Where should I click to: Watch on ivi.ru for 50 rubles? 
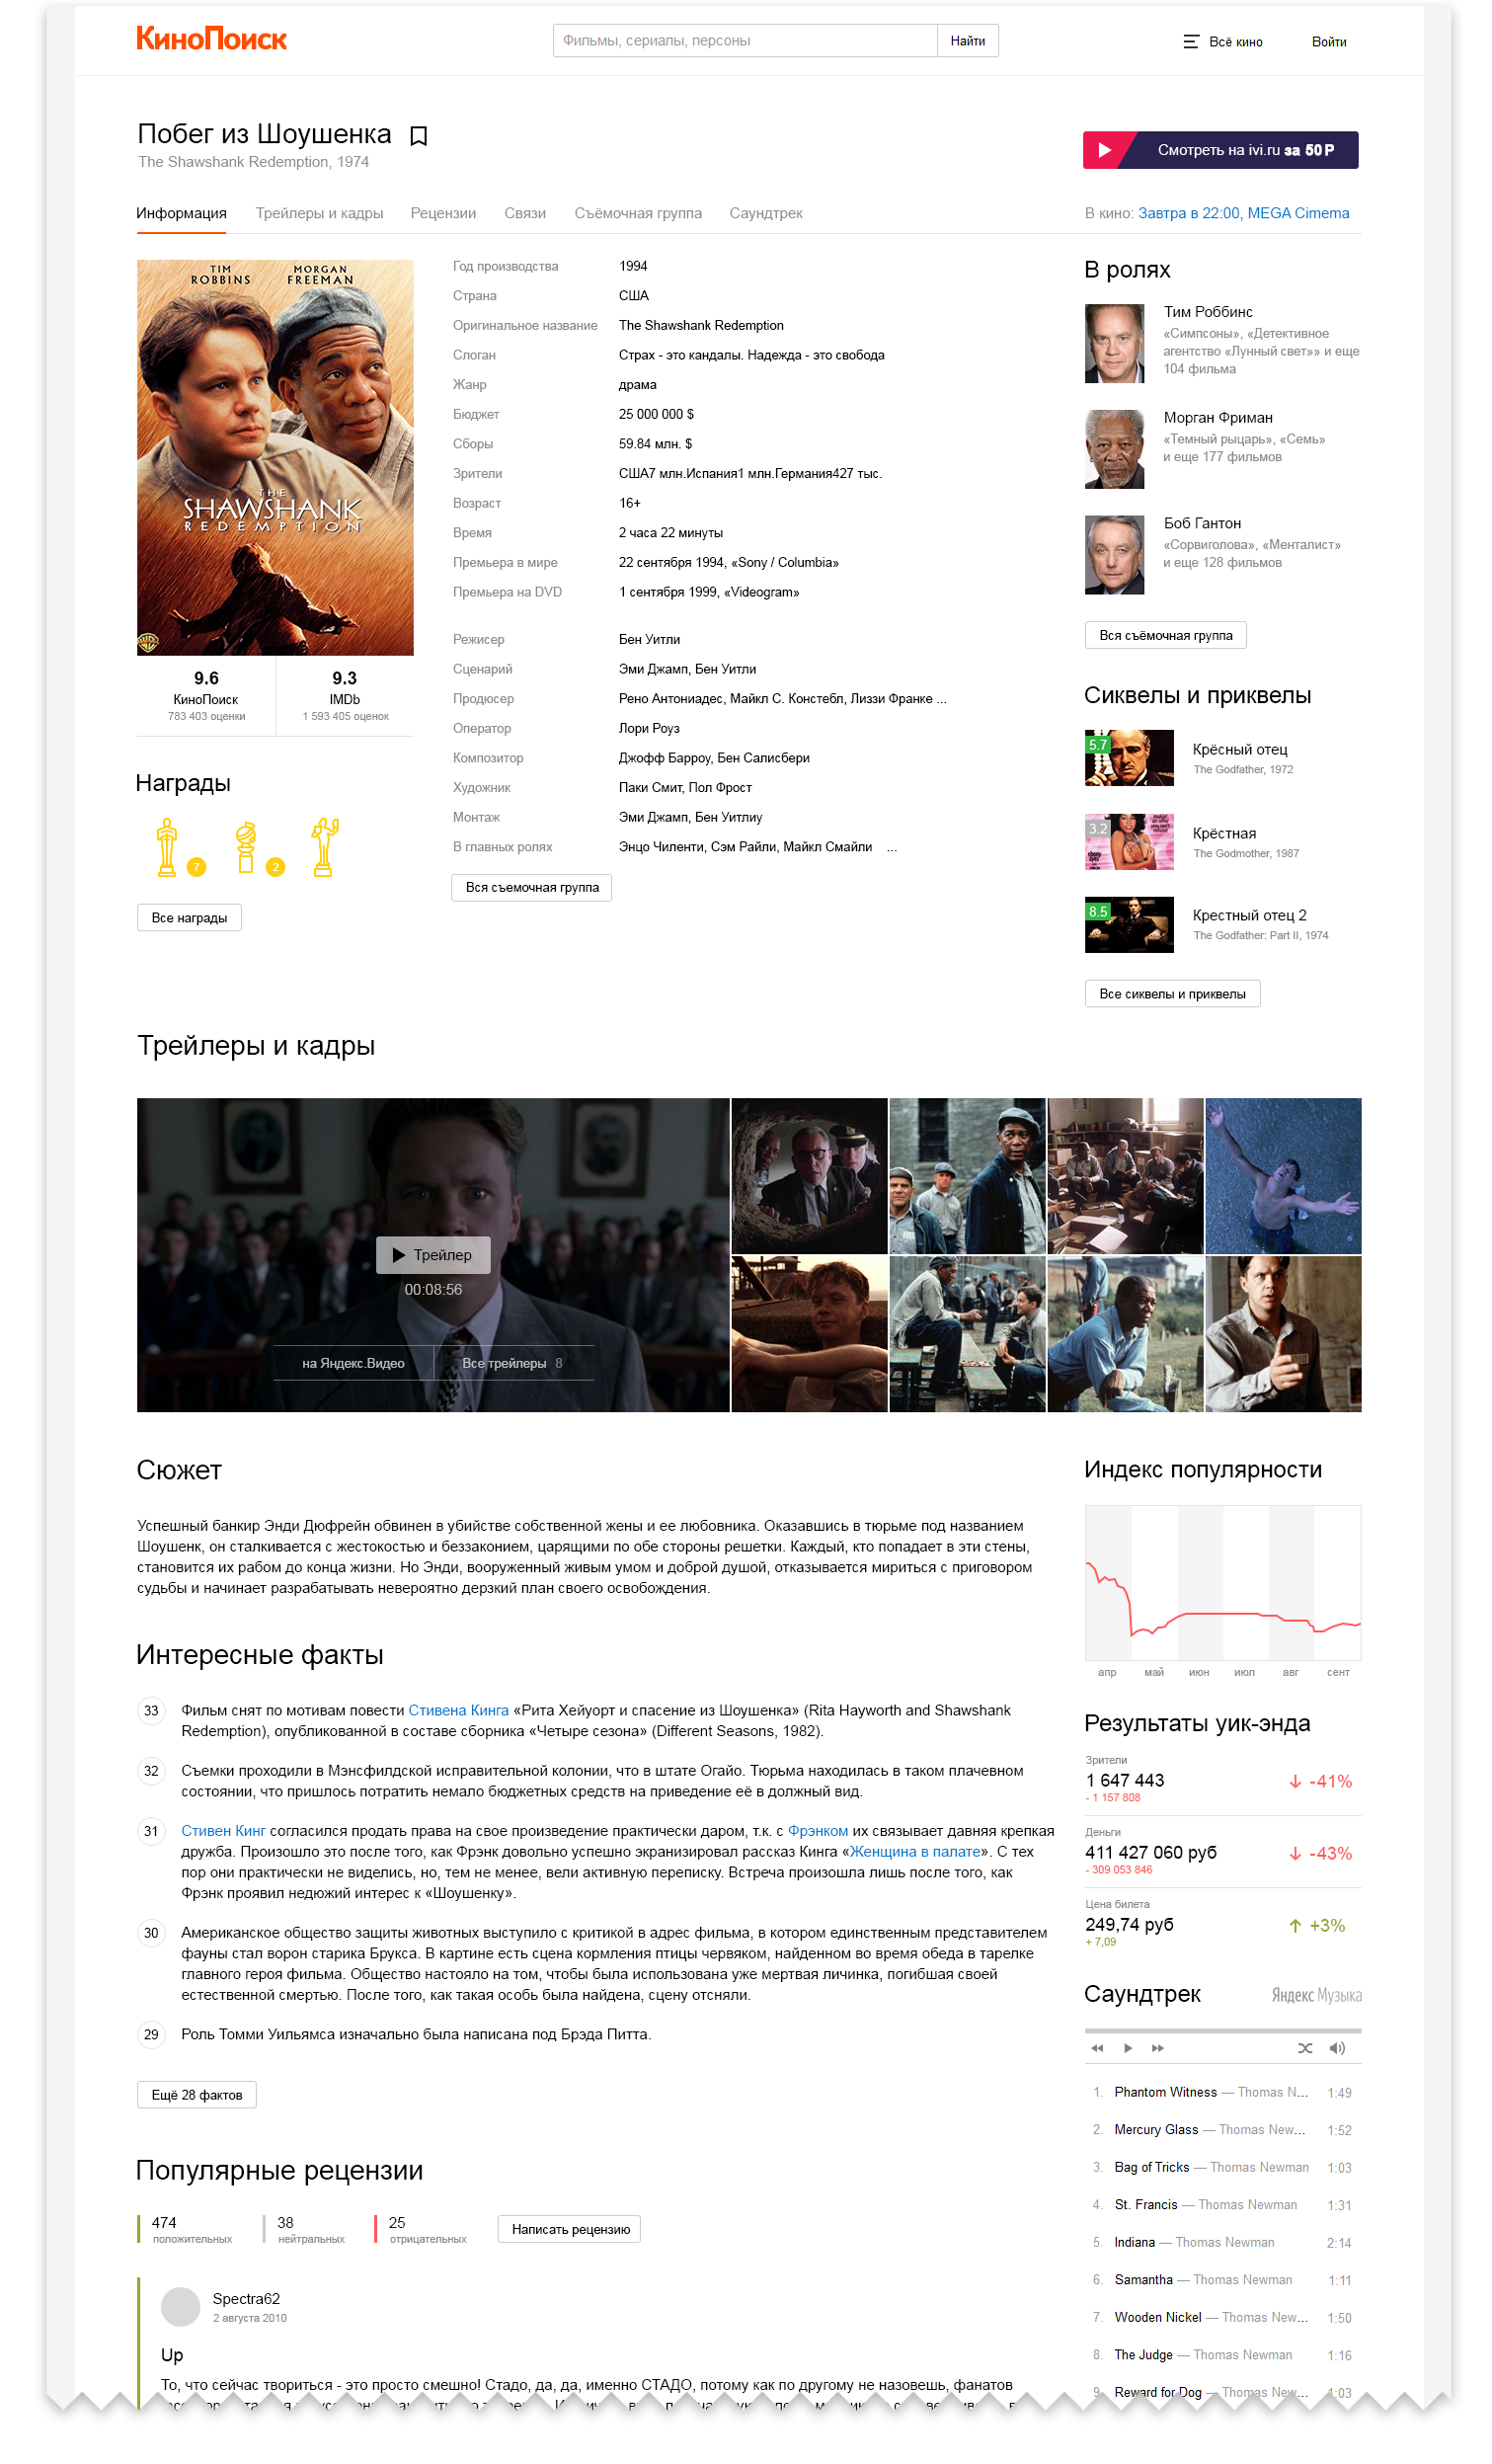(x=1220, y=150)
